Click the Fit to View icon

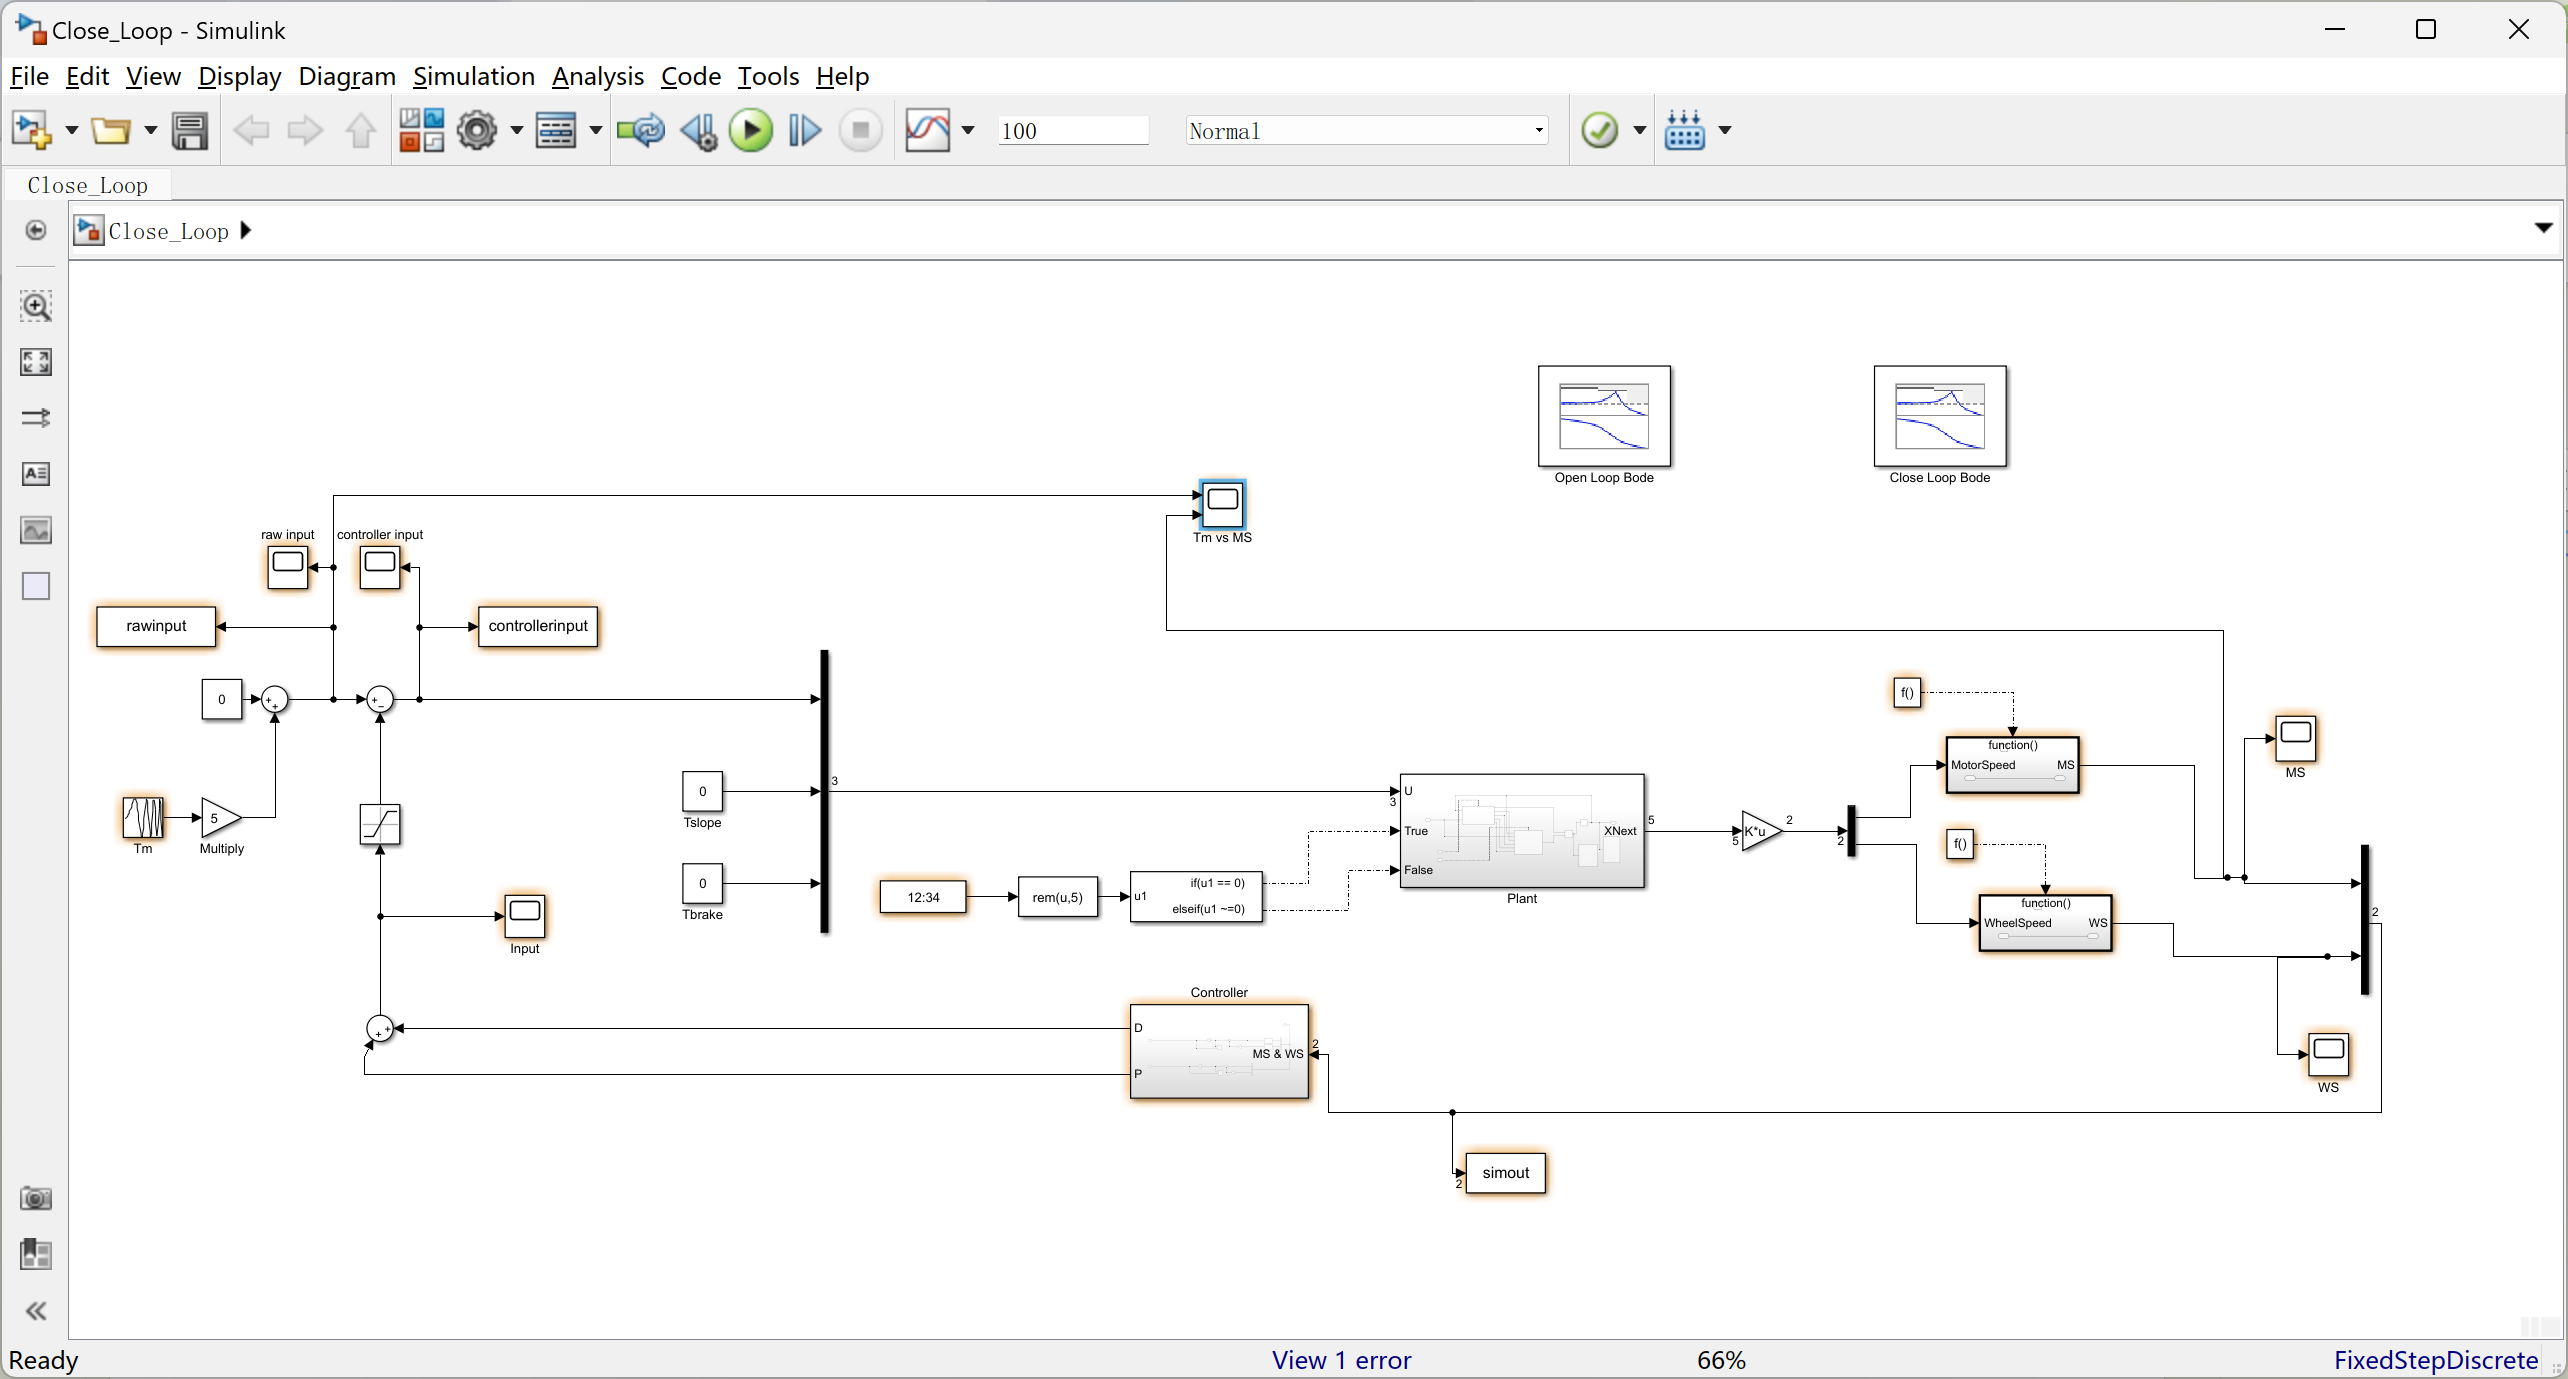point(36,362)
